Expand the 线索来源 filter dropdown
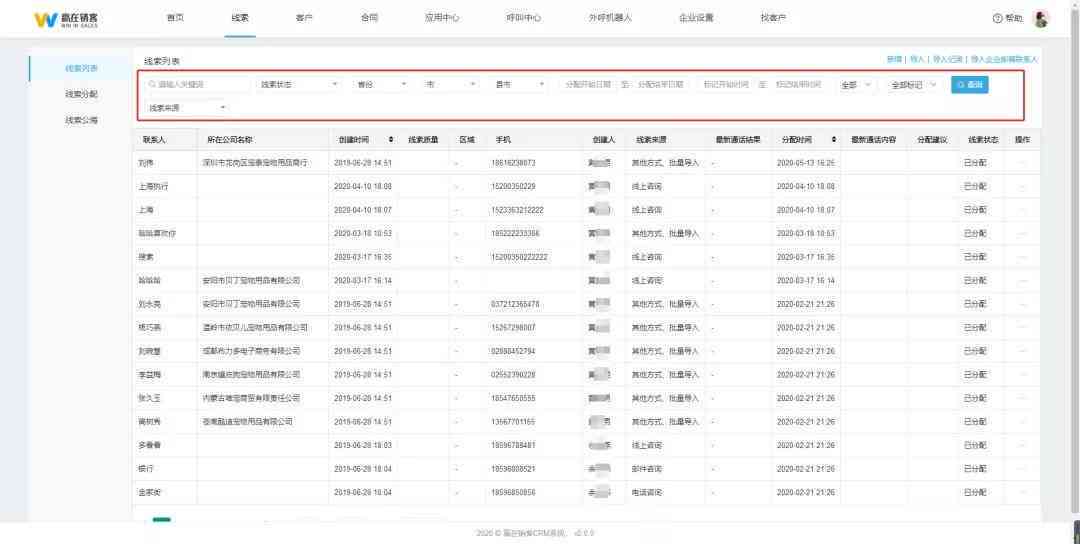Screen dimensions: 1080x544 coord(187,108)
